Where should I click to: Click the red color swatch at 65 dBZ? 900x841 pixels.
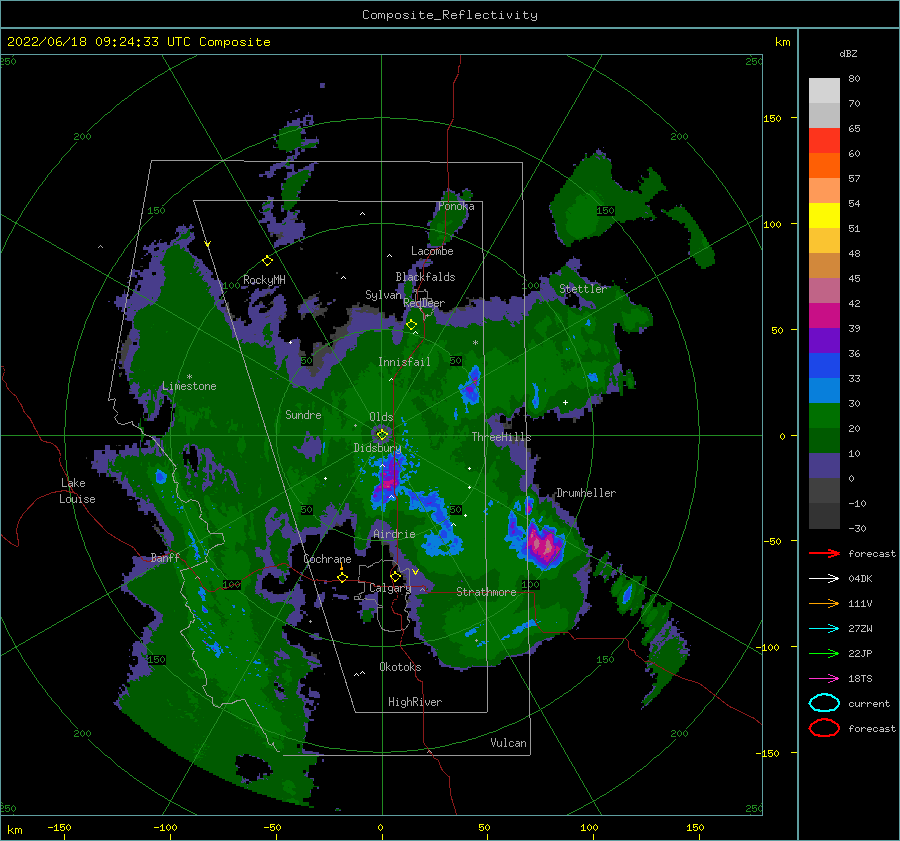tap(824, 141)
